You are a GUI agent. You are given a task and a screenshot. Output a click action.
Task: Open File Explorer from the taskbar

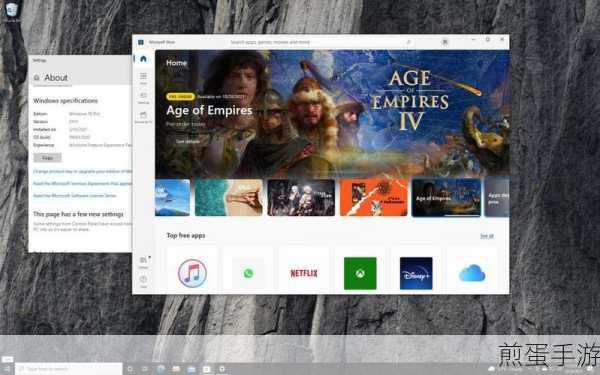click(176, 369)
